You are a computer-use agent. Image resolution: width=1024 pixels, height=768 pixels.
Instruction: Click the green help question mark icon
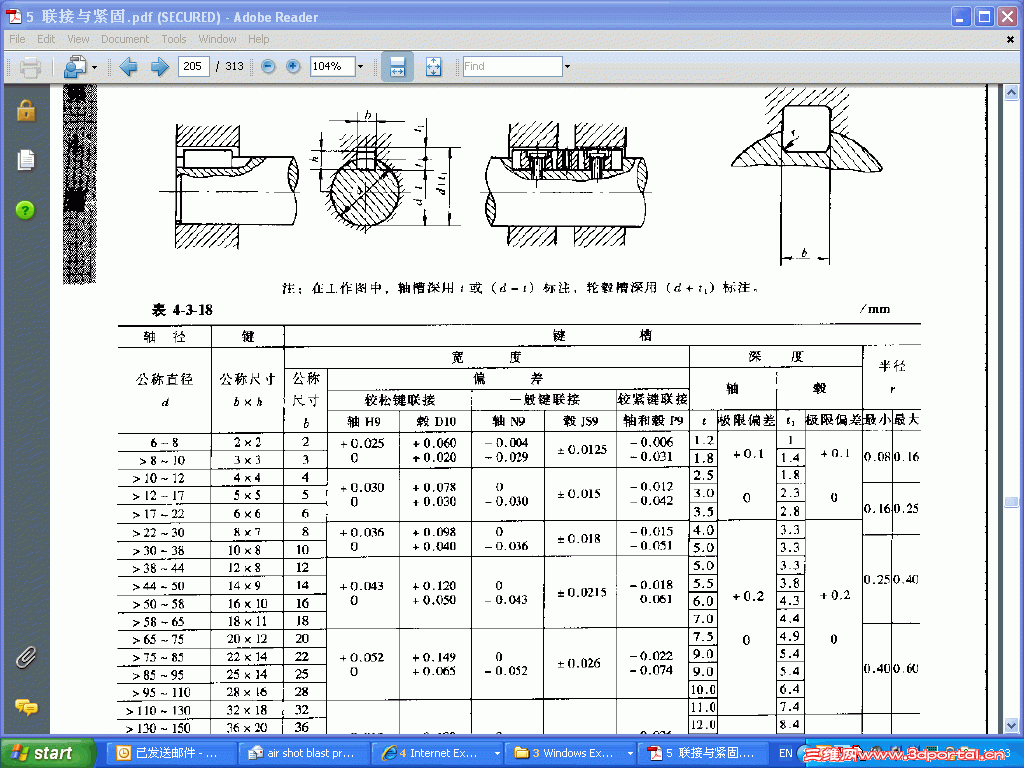pos(25,210)
